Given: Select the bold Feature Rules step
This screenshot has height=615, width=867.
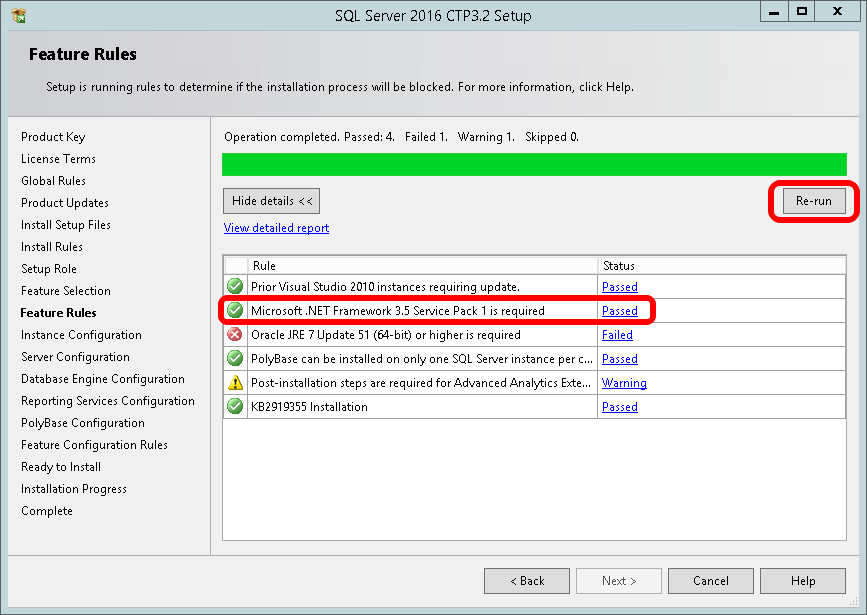Looking at the screenshot, I should coord(58,313).
